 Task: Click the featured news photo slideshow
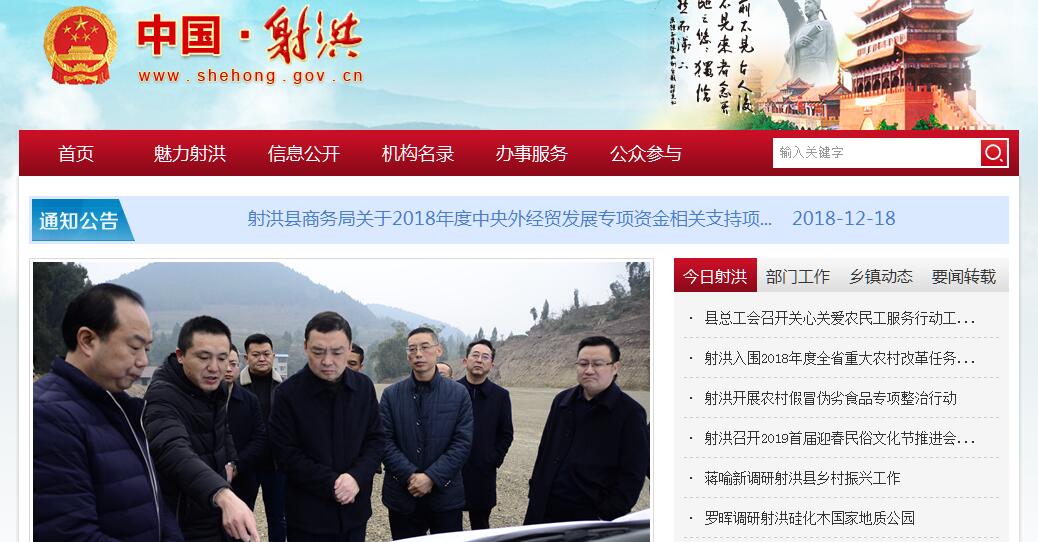tap(341, 402)
